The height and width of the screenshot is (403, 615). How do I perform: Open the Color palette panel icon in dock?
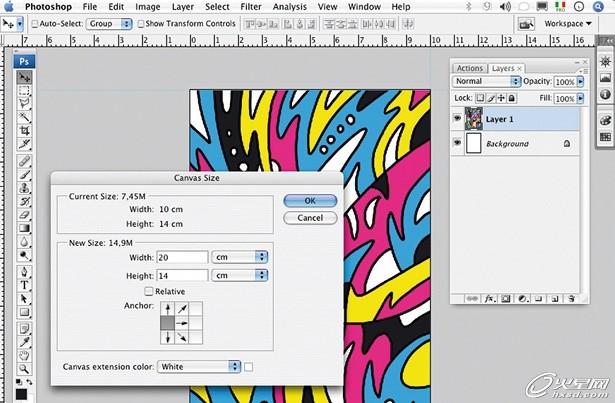[x=605, y=120]
